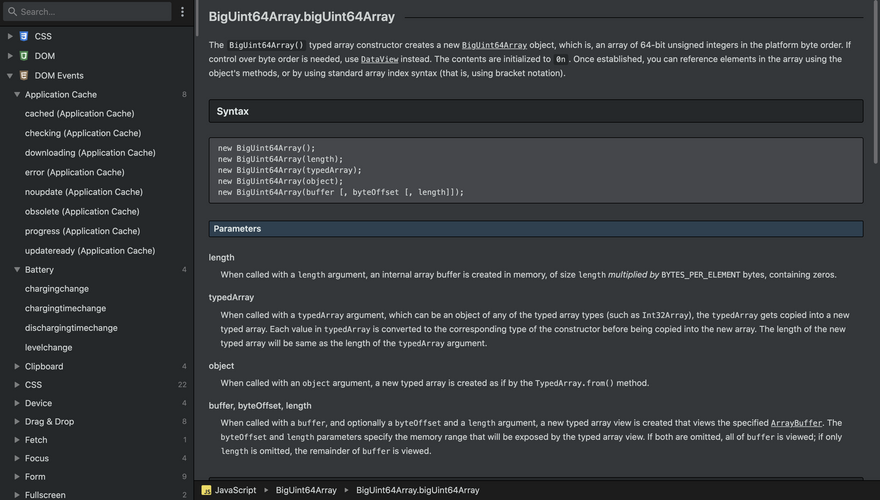Screen dimensions: 880x500
Task: Go to JavaScript in the breadcrumb
Action: pyautogui.click(x=236, y=490)
